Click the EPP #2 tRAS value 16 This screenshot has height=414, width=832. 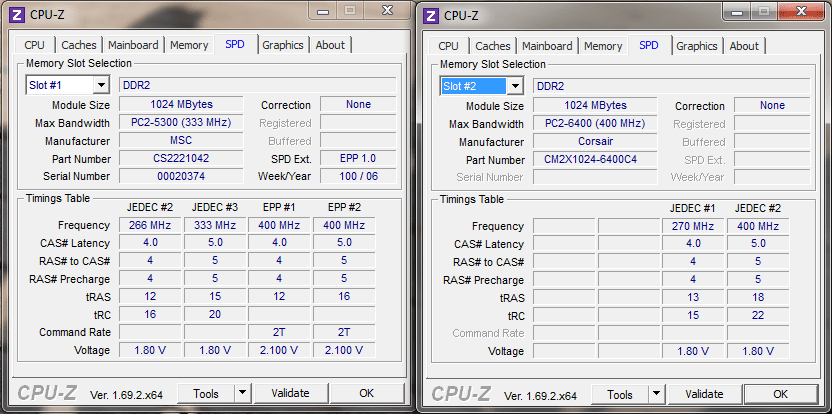(344, 296)
